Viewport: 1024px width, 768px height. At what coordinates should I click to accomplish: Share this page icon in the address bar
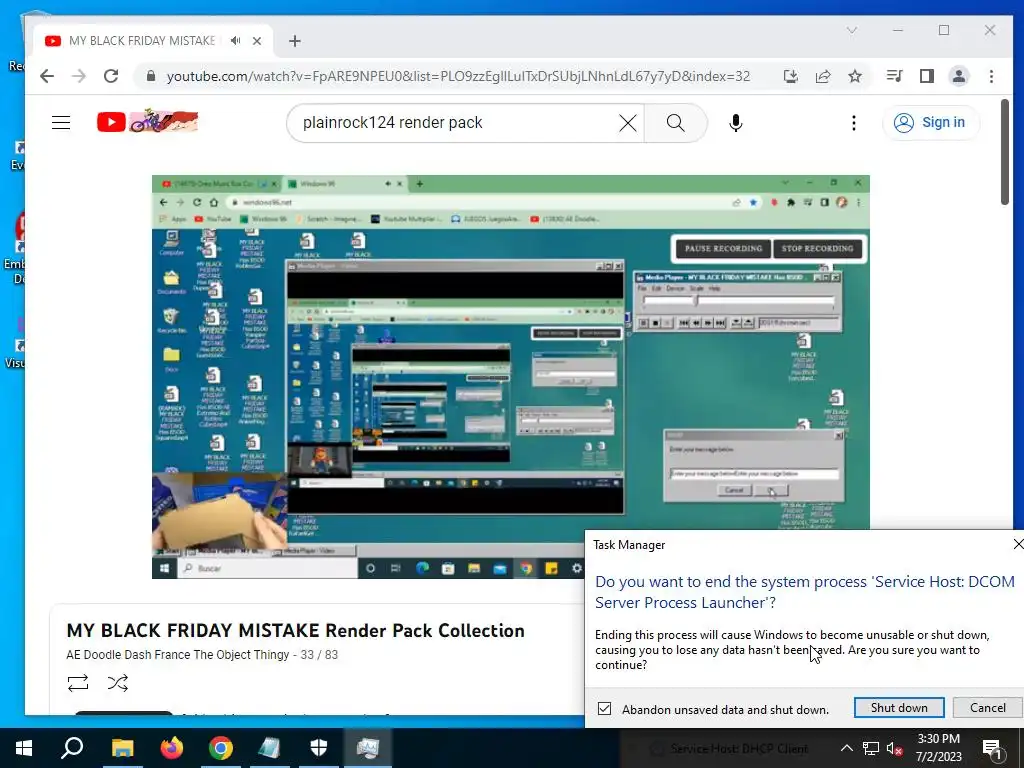pos(823,76)
